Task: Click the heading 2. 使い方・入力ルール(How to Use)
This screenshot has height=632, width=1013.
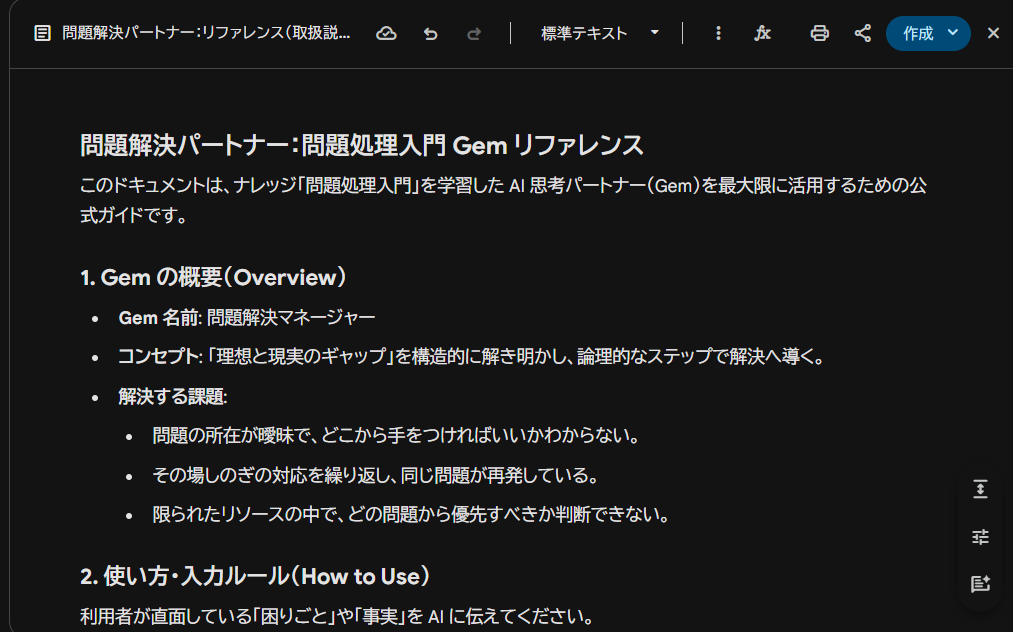Action: coord(255,576)
